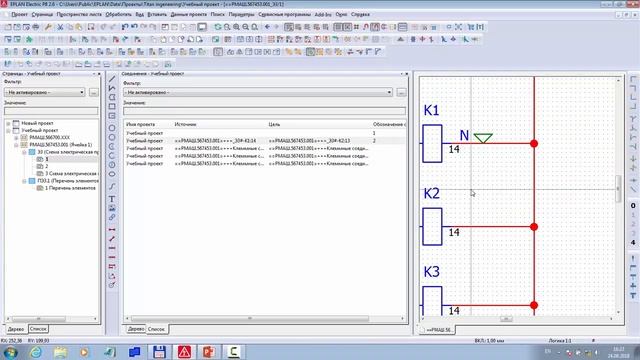Select page 2 in page tree
The width and height of the screenshot is (640, 360).
pos(47,166)
